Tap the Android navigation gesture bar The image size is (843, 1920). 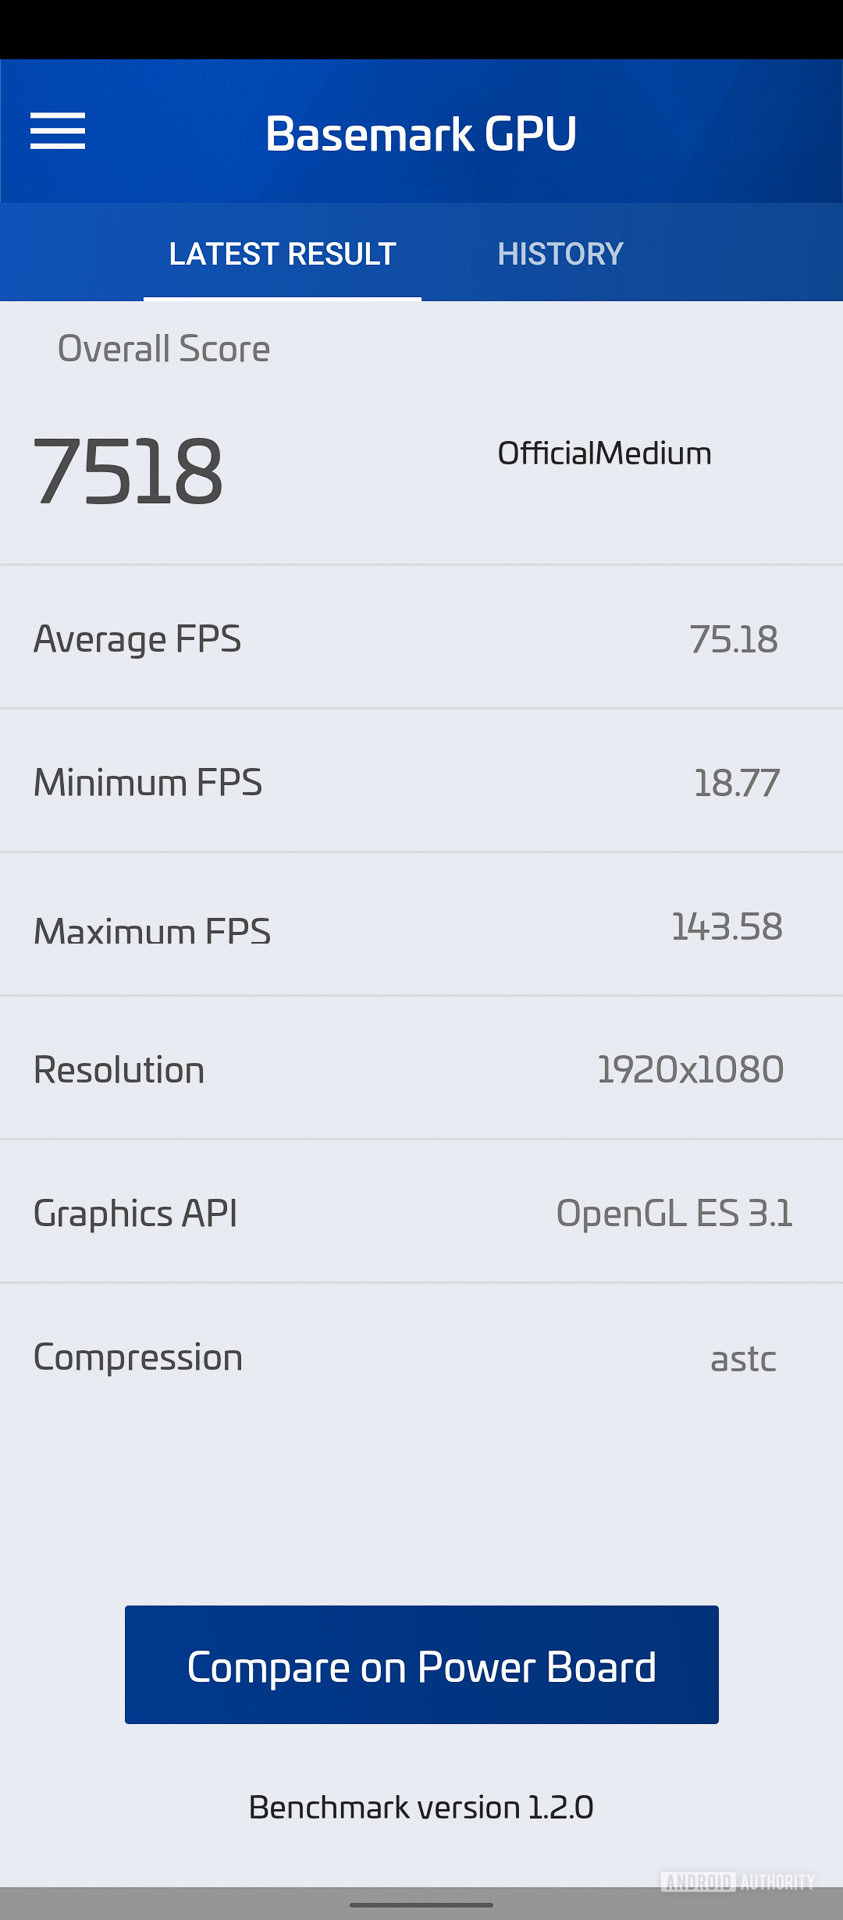421,1905
